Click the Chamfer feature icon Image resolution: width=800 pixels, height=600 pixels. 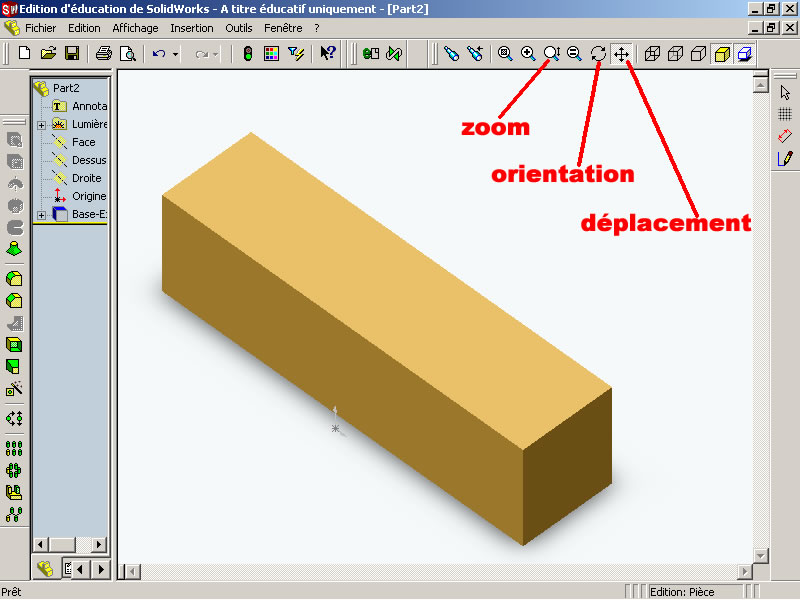14,301
